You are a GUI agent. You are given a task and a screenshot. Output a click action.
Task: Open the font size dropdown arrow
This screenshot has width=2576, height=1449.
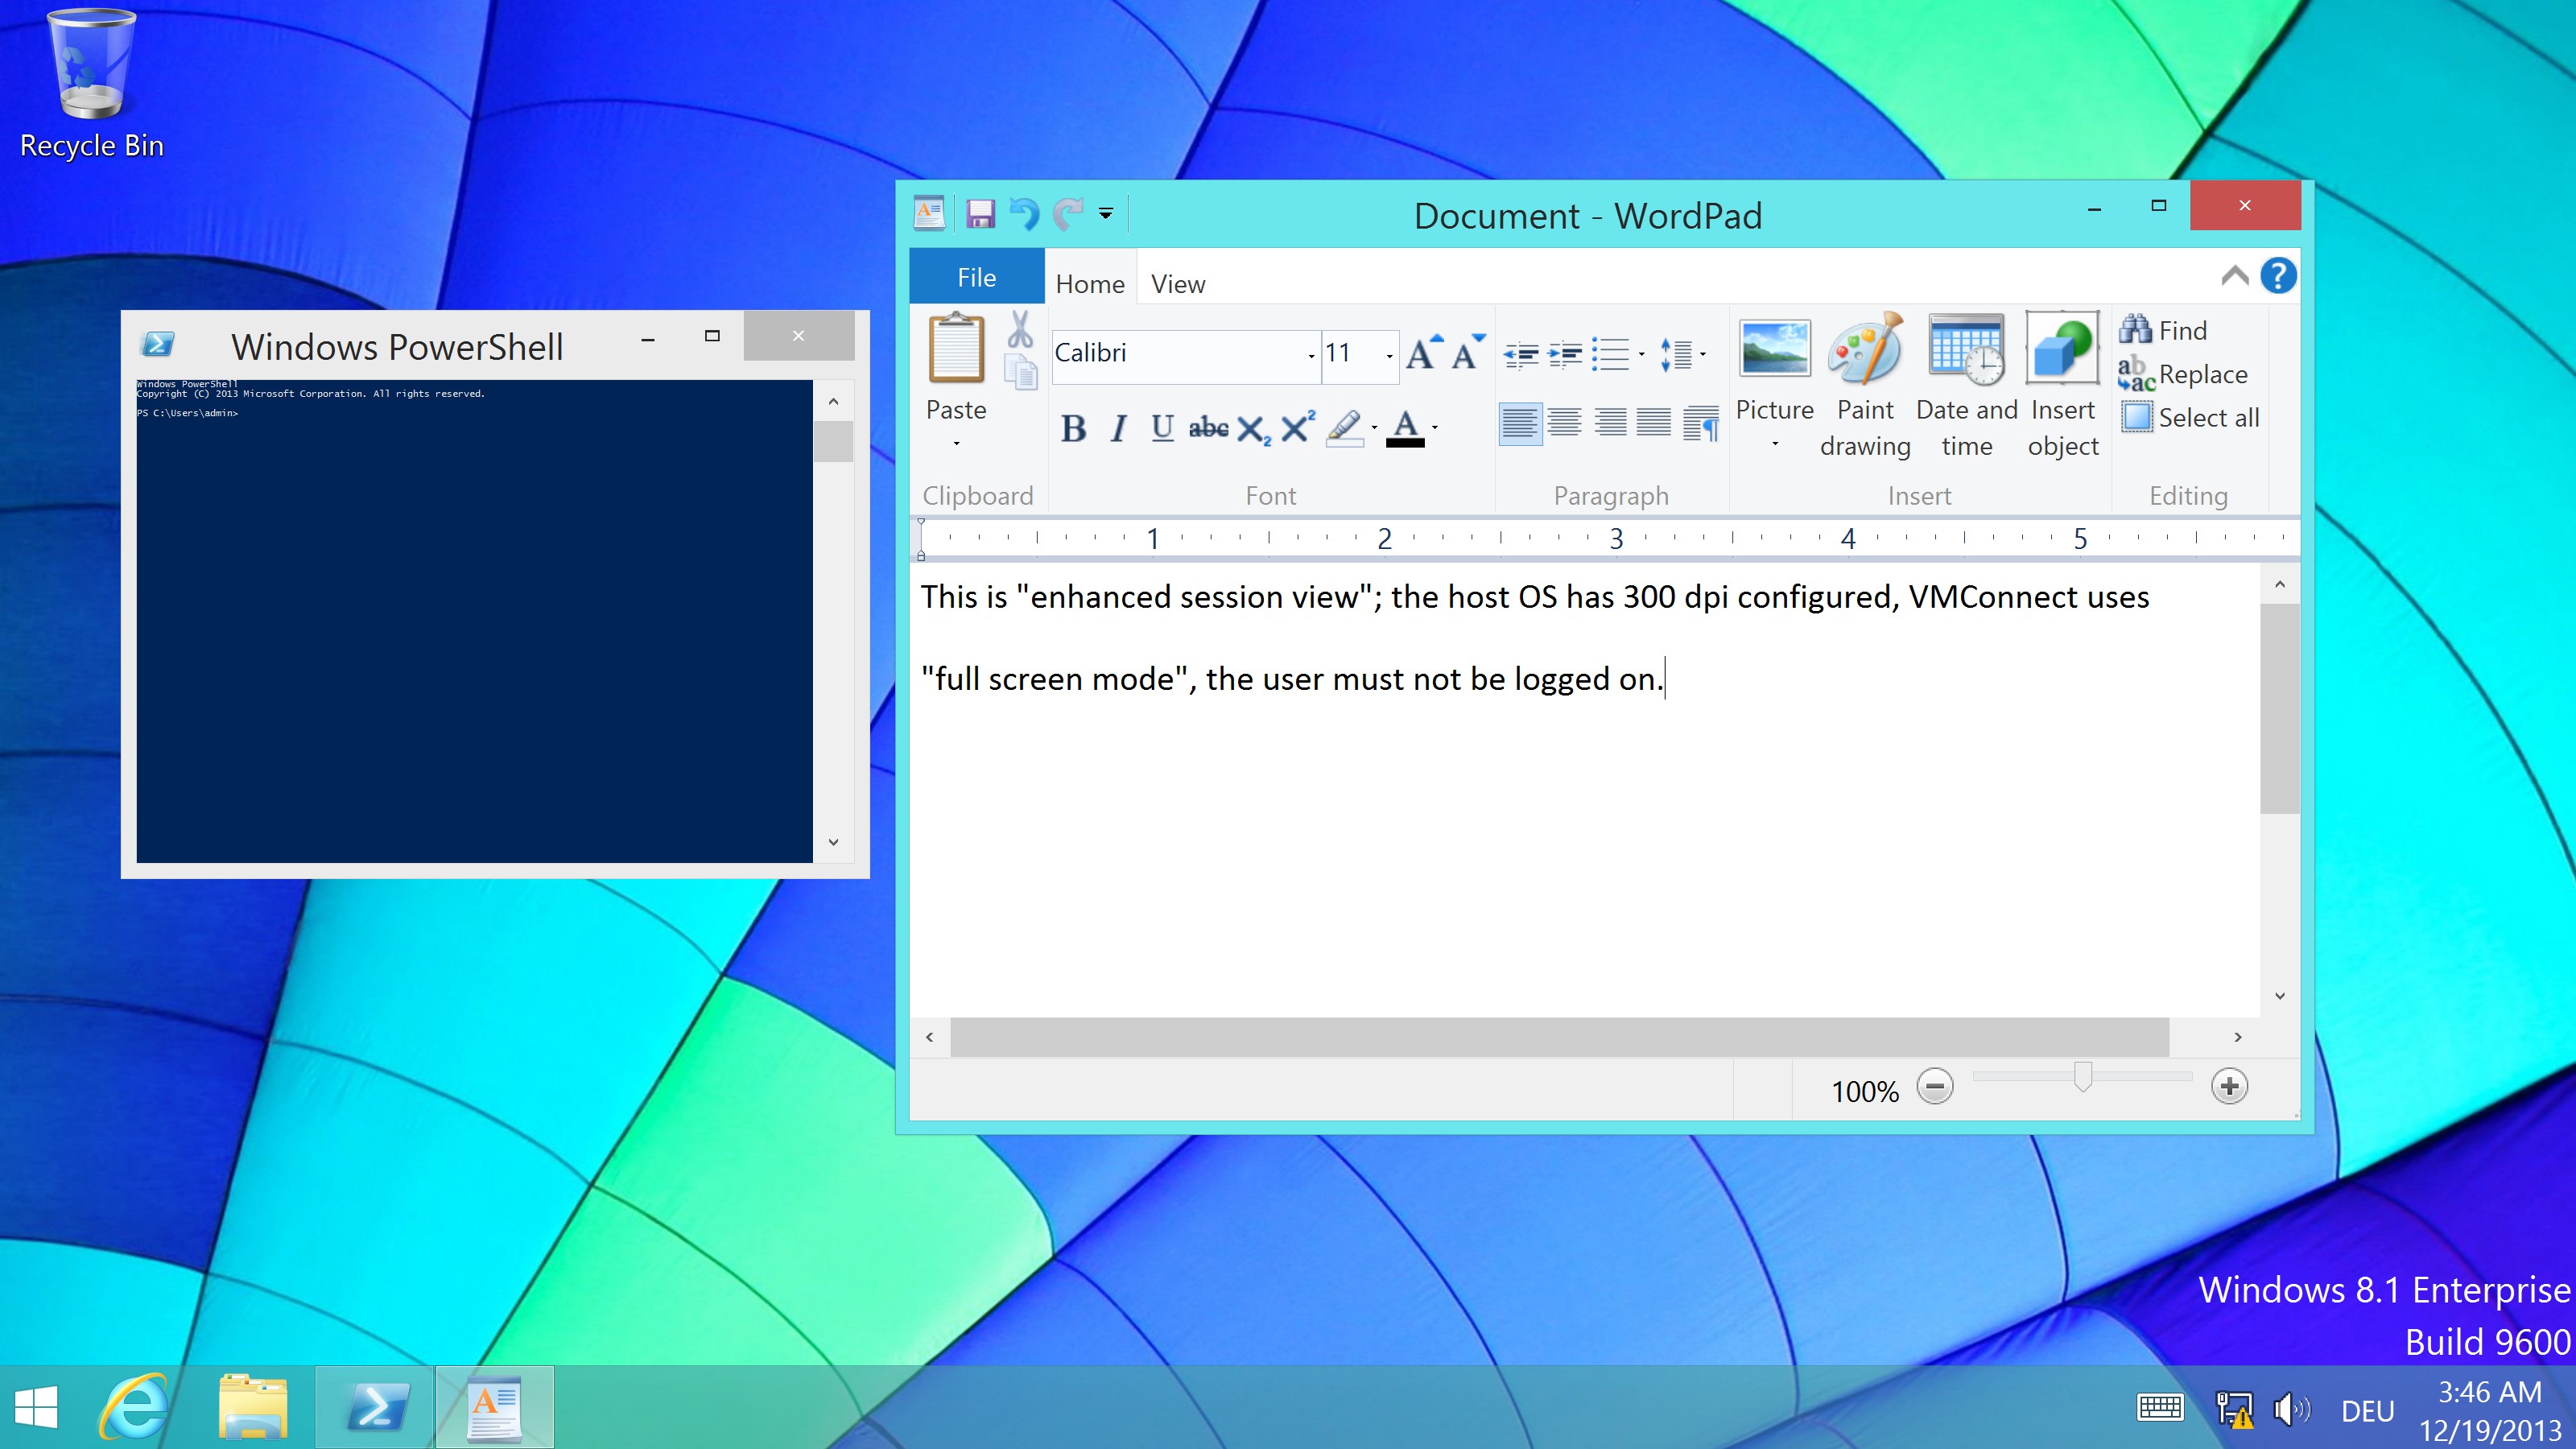pos(1389,356)
